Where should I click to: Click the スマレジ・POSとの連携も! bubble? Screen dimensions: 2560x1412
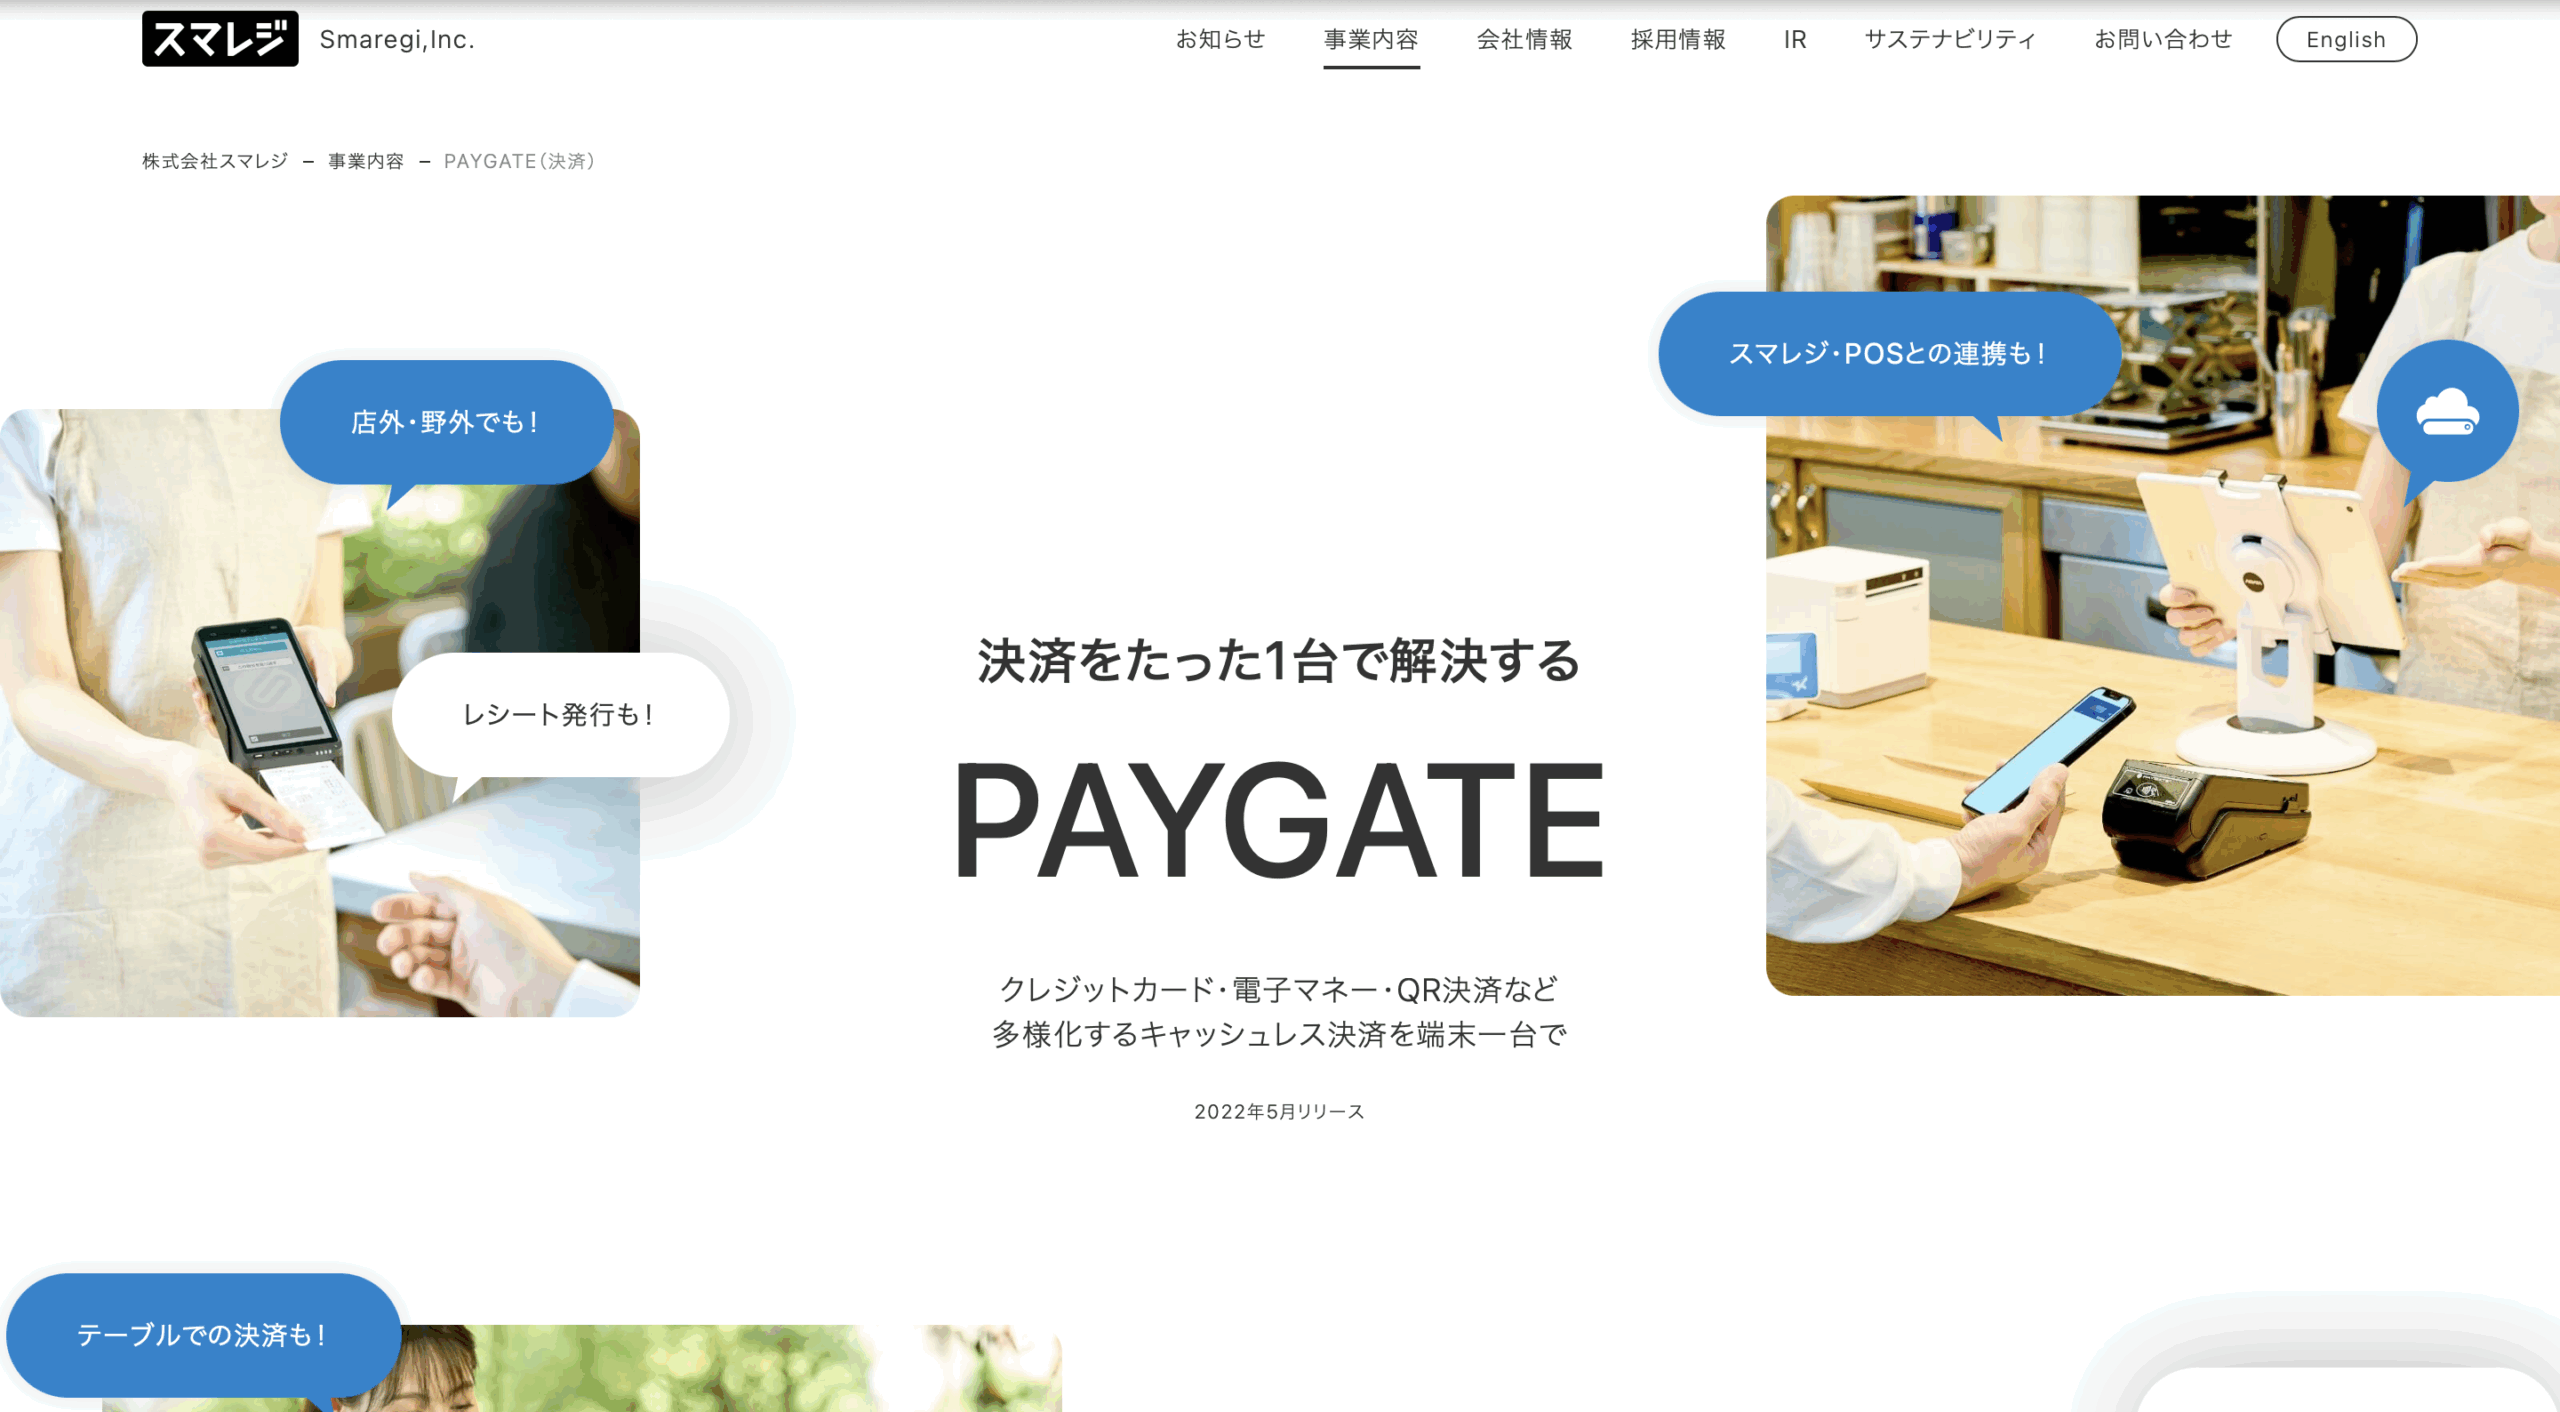[1888, 353]
